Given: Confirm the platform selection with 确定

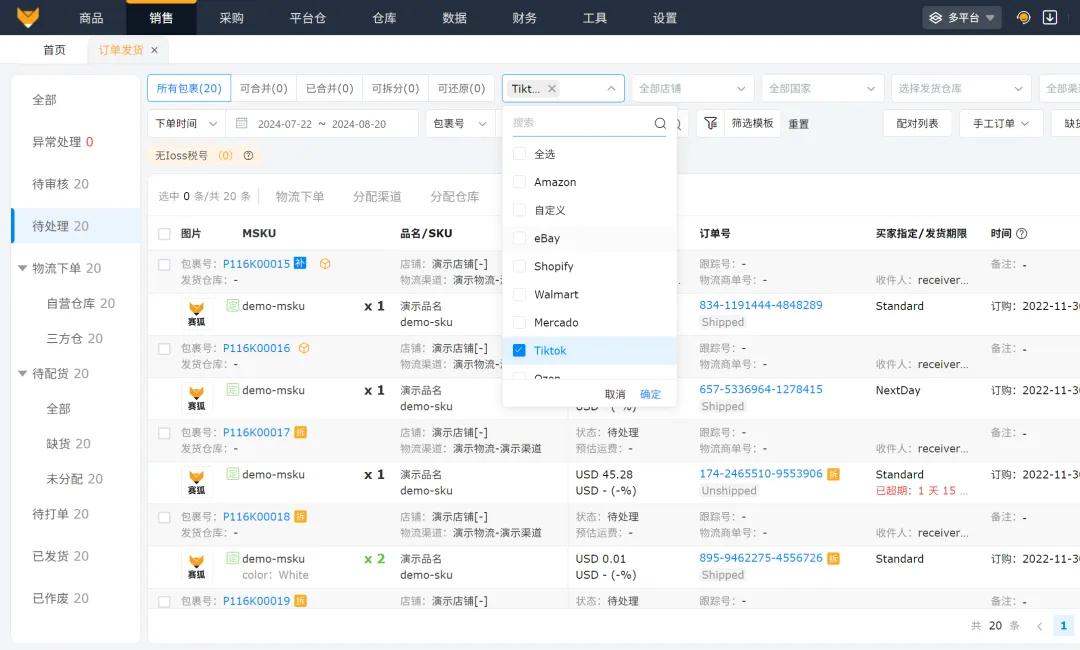Looking at the screenshot, I should click(x=650, y=394).
